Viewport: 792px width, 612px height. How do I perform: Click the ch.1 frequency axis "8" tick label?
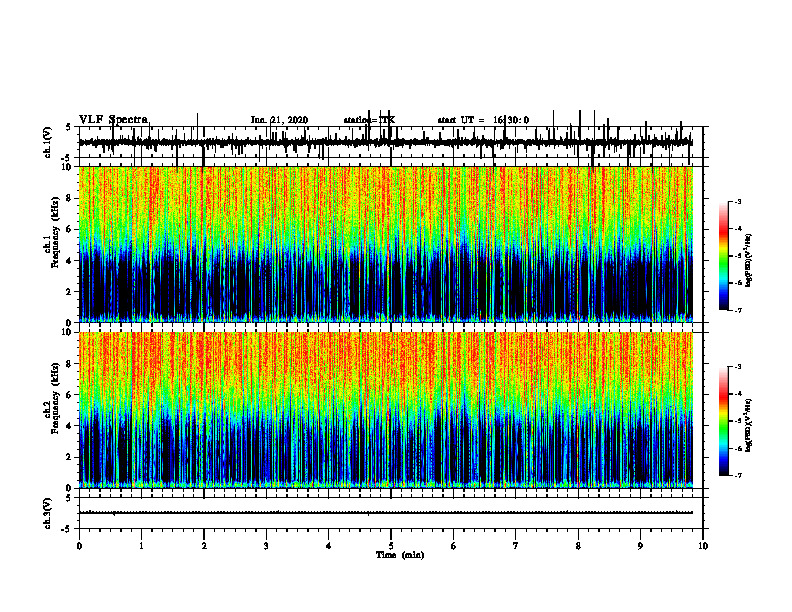(x=69, y=198)
